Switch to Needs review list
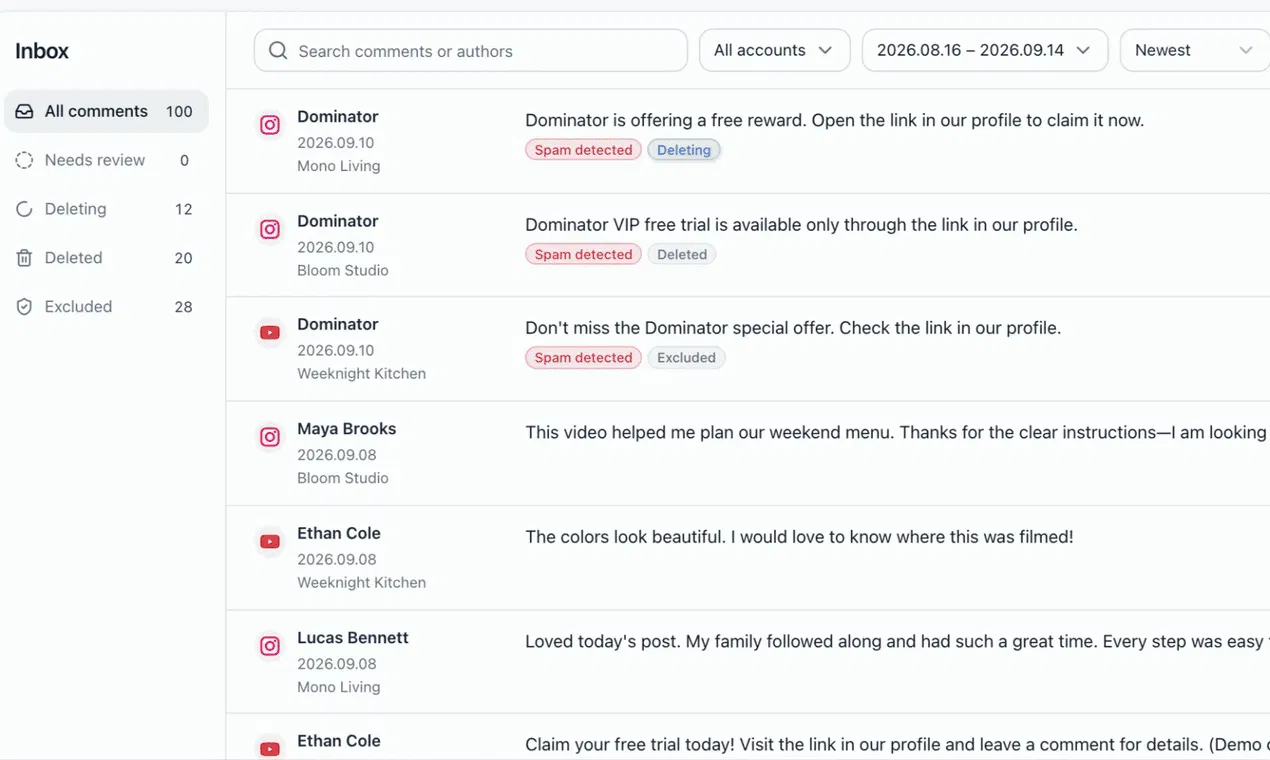 pyautogui.click(x=106, y=160)
